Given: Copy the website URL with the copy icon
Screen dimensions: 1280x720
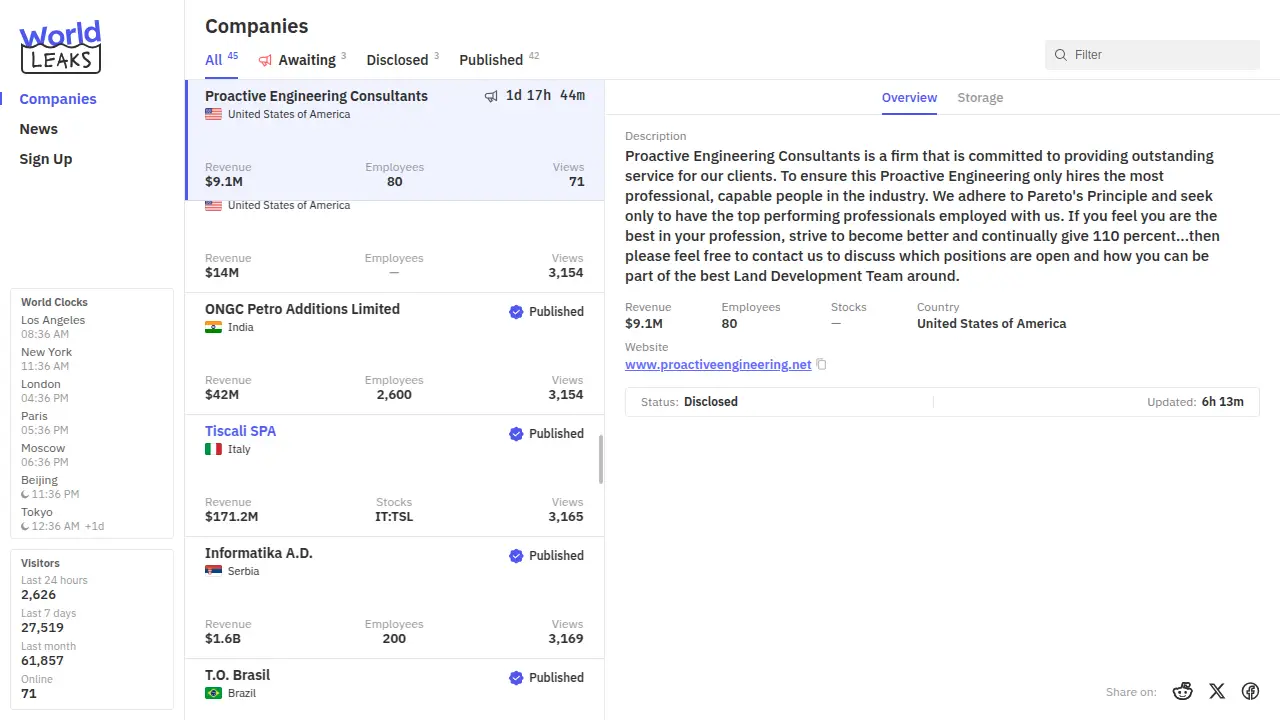Looking at the screenshot, I should point(821,365).
